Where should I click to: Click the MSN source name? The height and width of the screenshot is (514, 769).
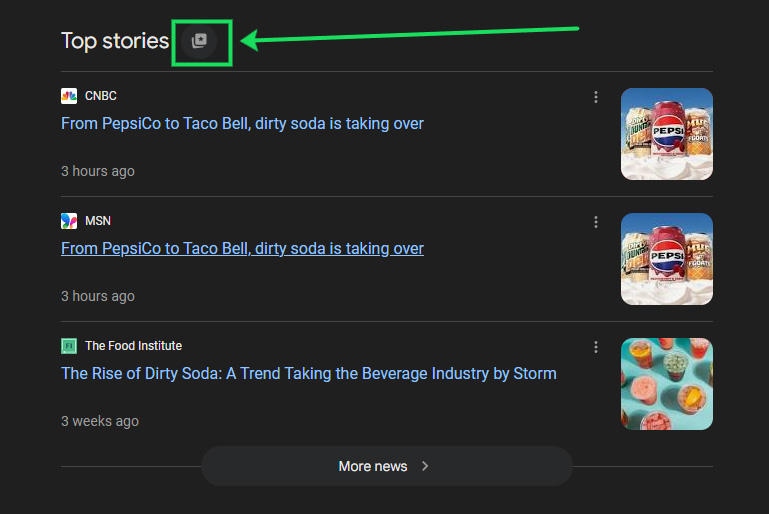(x=98, y=221)
